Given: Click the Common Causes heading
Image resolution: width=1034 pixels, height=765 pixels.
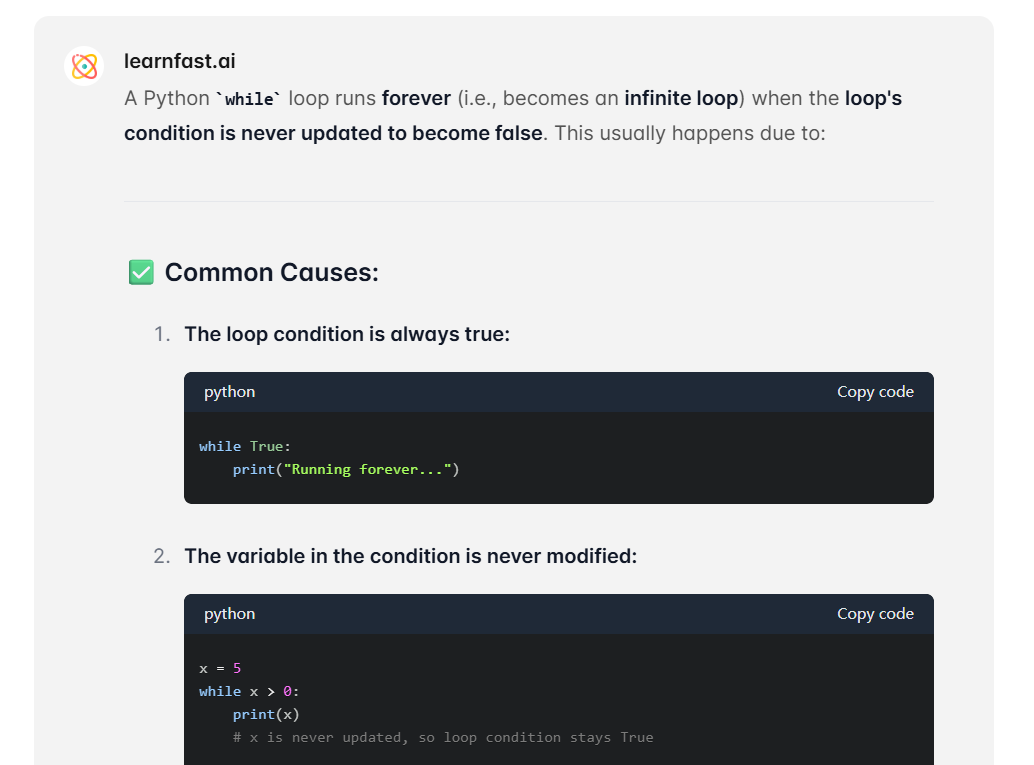Looking at the screenshot, I should (272, 272).
